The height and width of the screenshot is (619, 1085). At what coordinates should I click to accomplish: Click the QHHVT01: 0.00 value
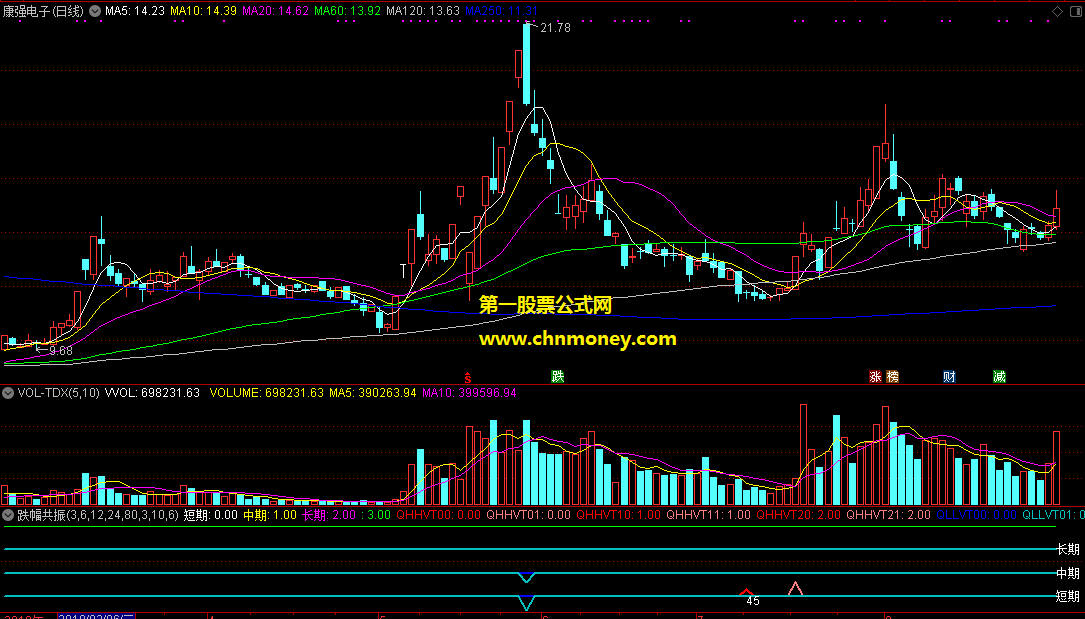coord(529,515)
